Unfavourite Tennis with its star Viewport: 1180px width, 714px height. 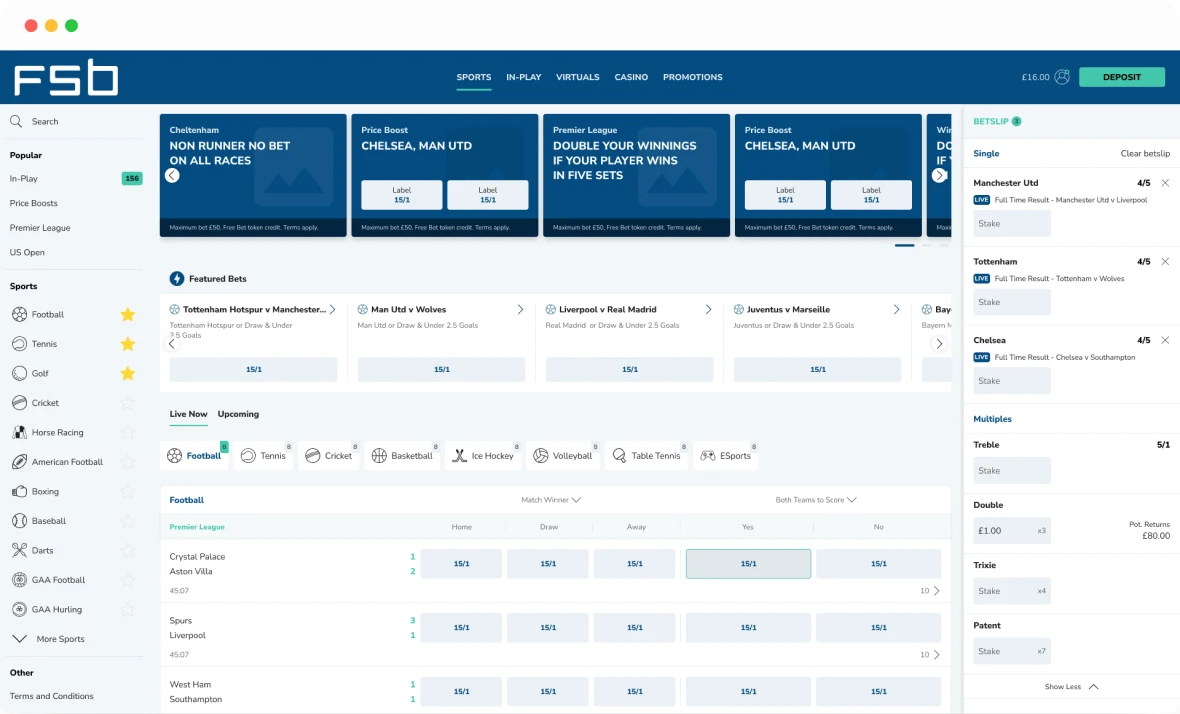click(x=128, y=344)
